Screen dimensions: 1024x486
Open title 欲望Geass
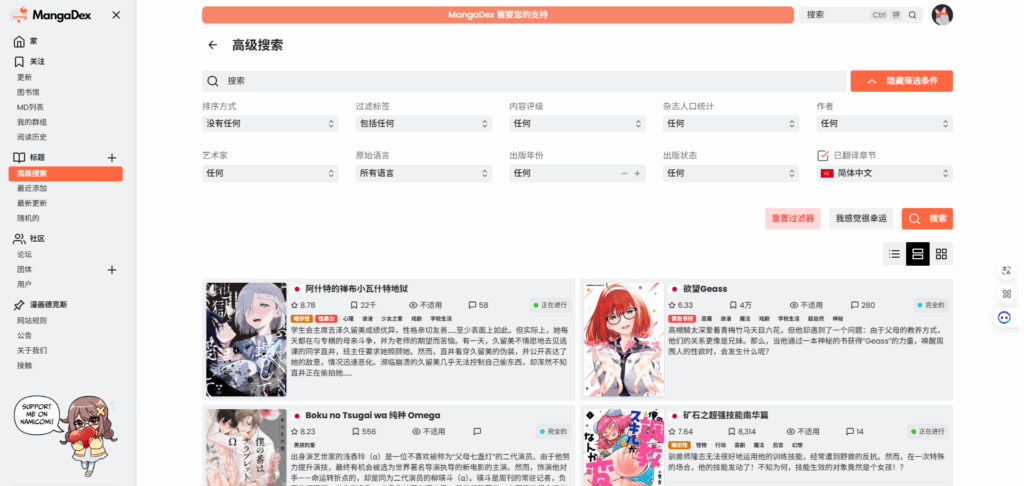[705, 289]
